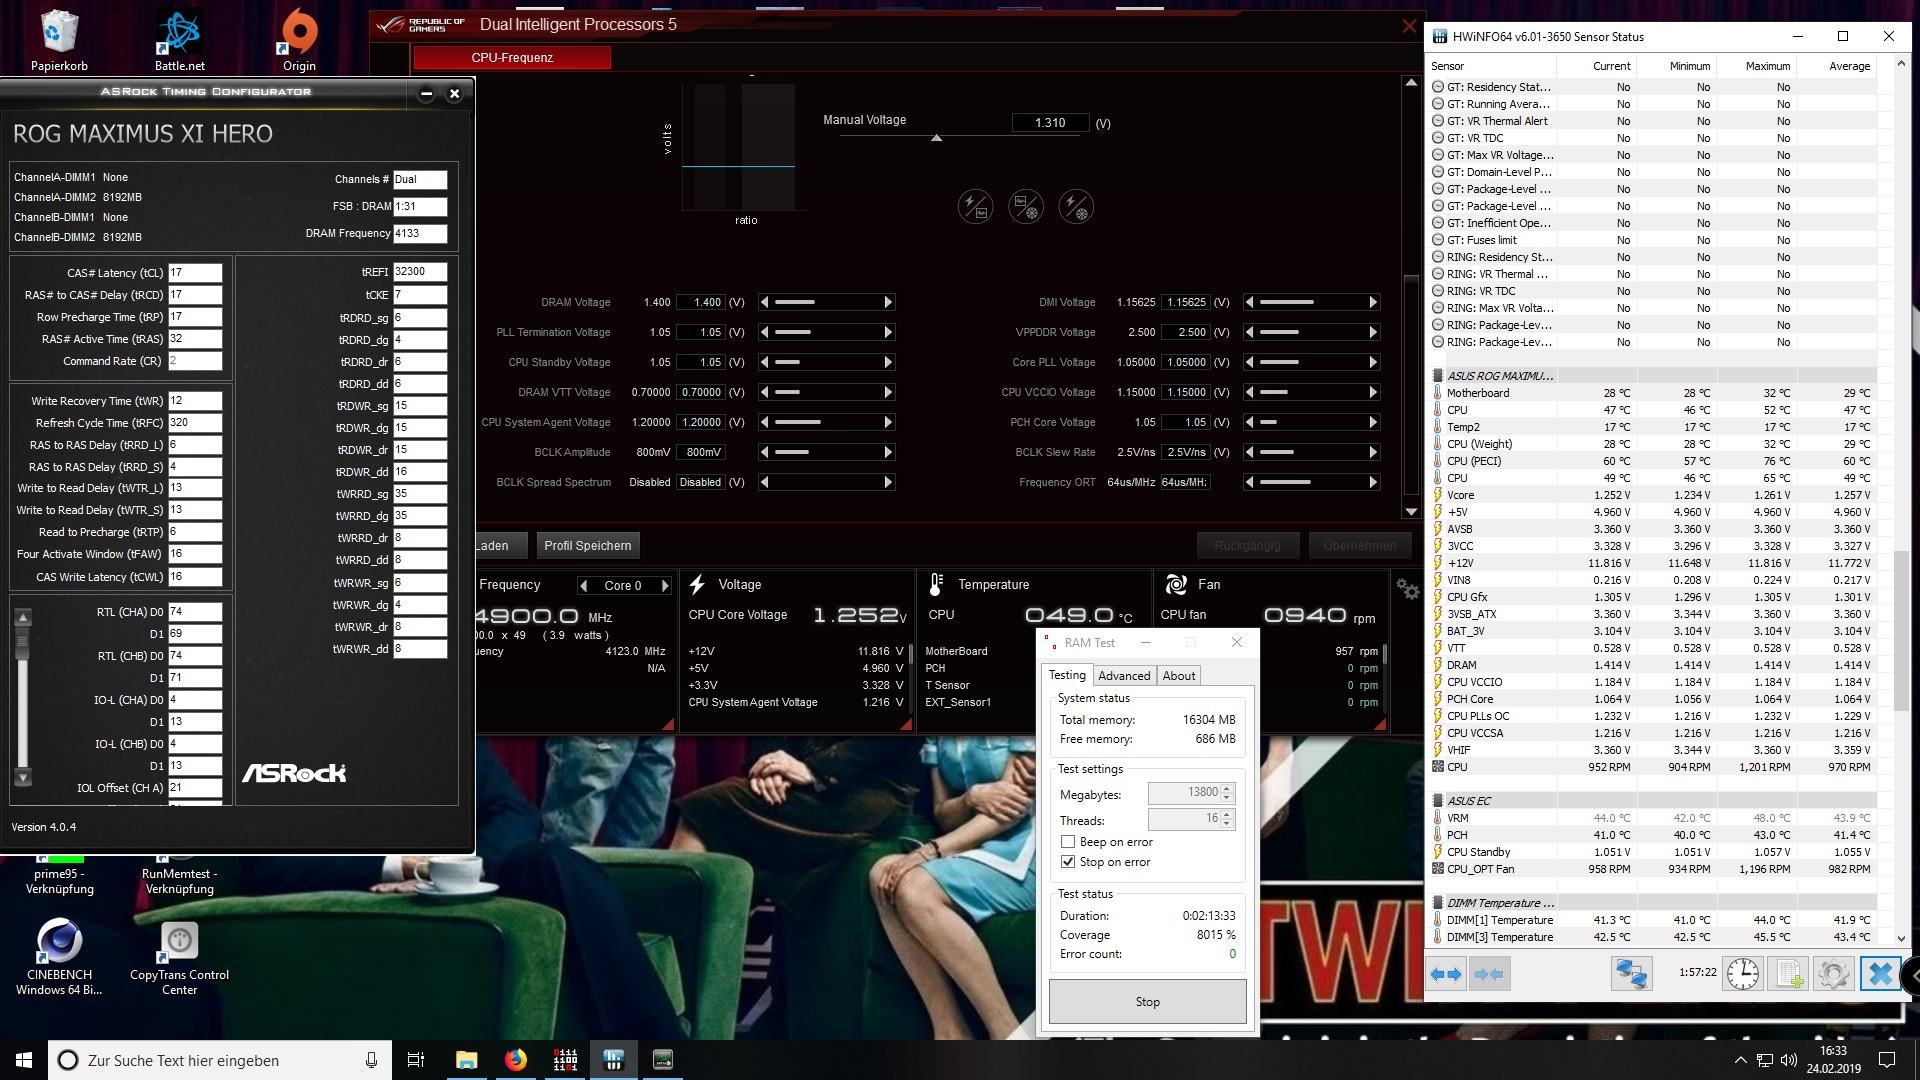This screenshot has width=1920, height=1080.
Task: Click Windows search box on taskbar
Action: coord(220,1060)
